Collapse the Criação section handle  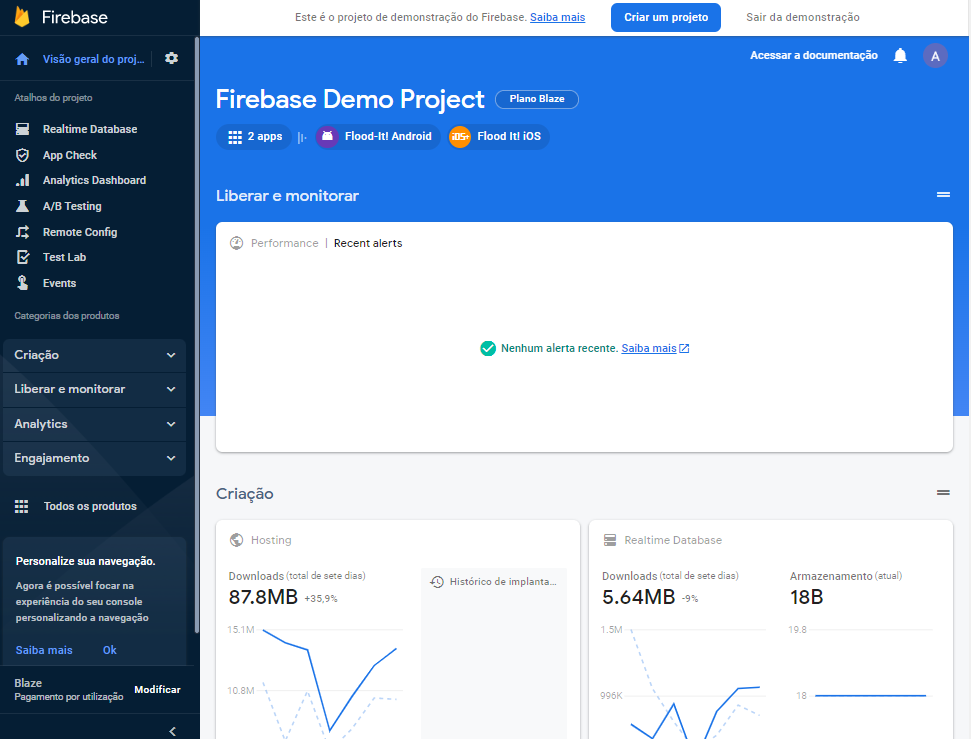(x=943, y=492)
